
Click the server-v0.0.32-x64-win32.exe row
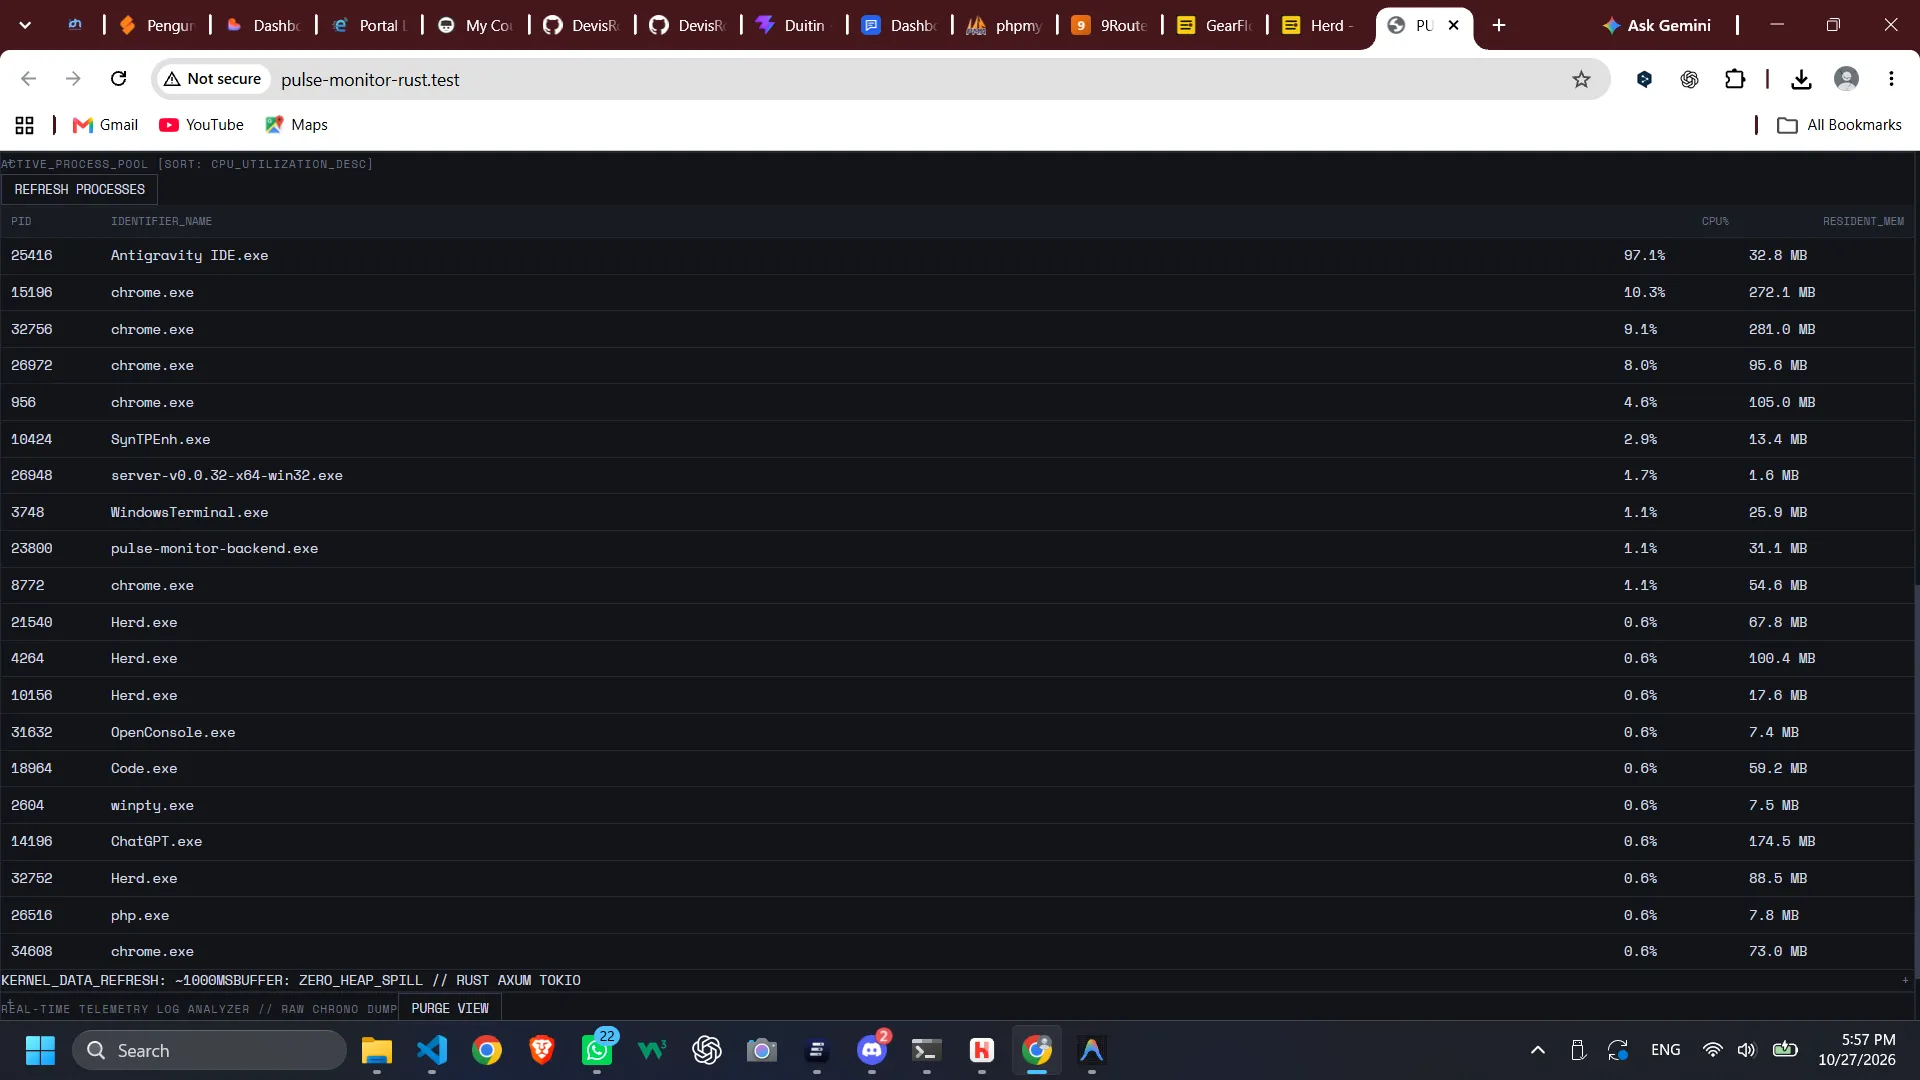(x=958, y=476)
